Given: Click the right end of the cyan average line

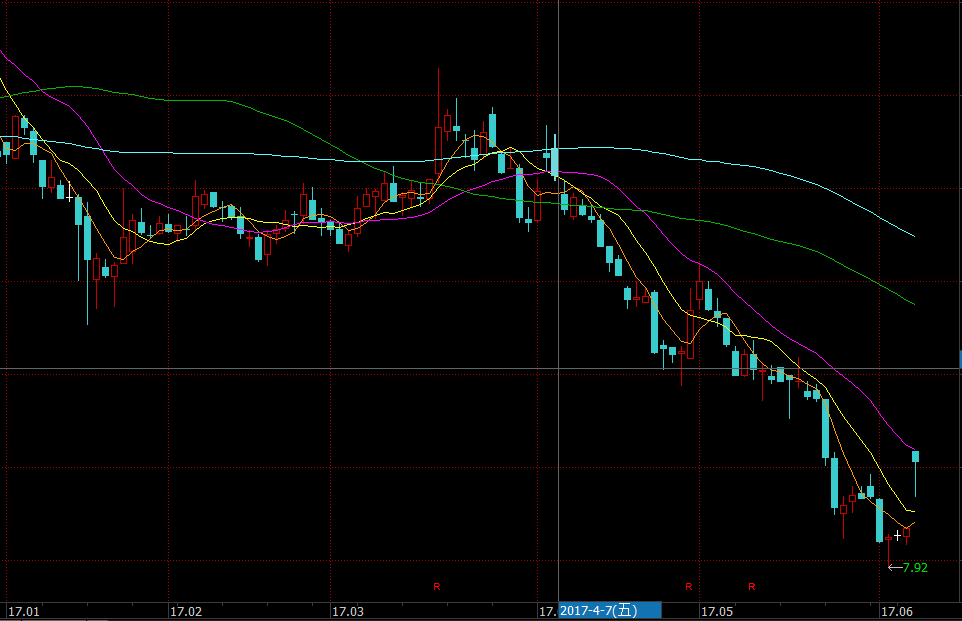Looking at the screenshot, I should point(914,236).
